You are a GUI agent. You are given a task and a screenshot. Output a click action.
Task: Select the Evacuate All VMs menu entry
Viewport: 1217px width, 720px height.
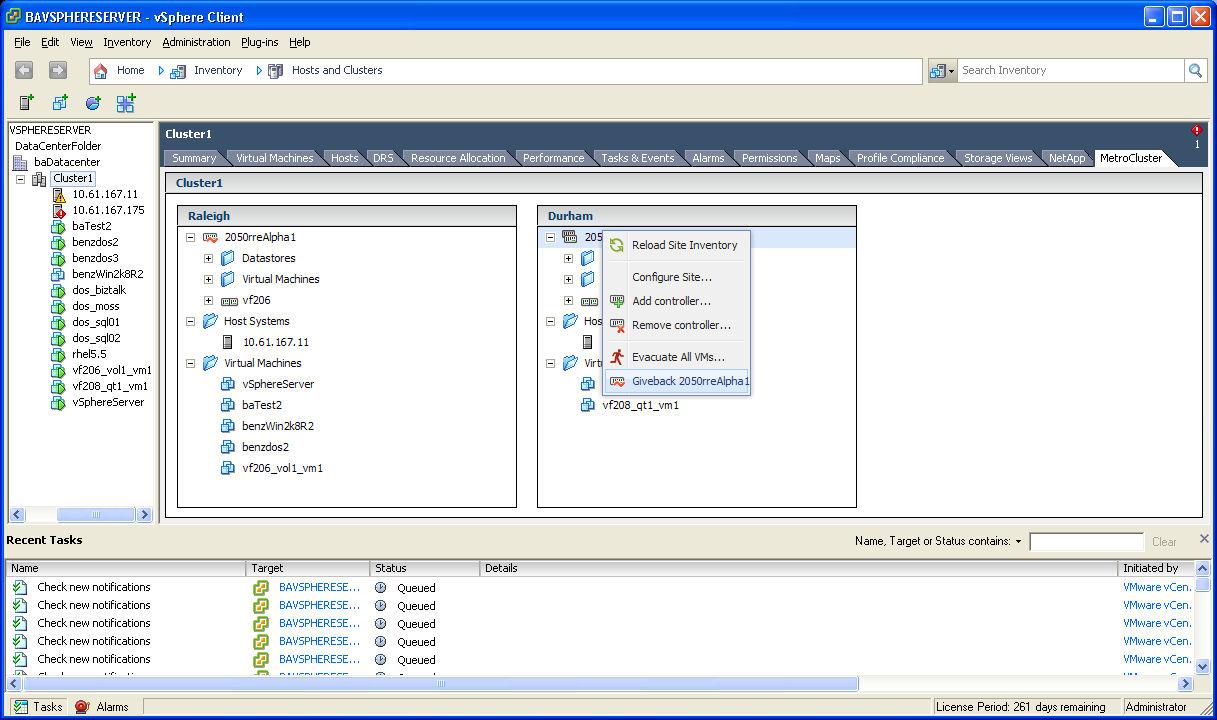(x=677, y=357)
